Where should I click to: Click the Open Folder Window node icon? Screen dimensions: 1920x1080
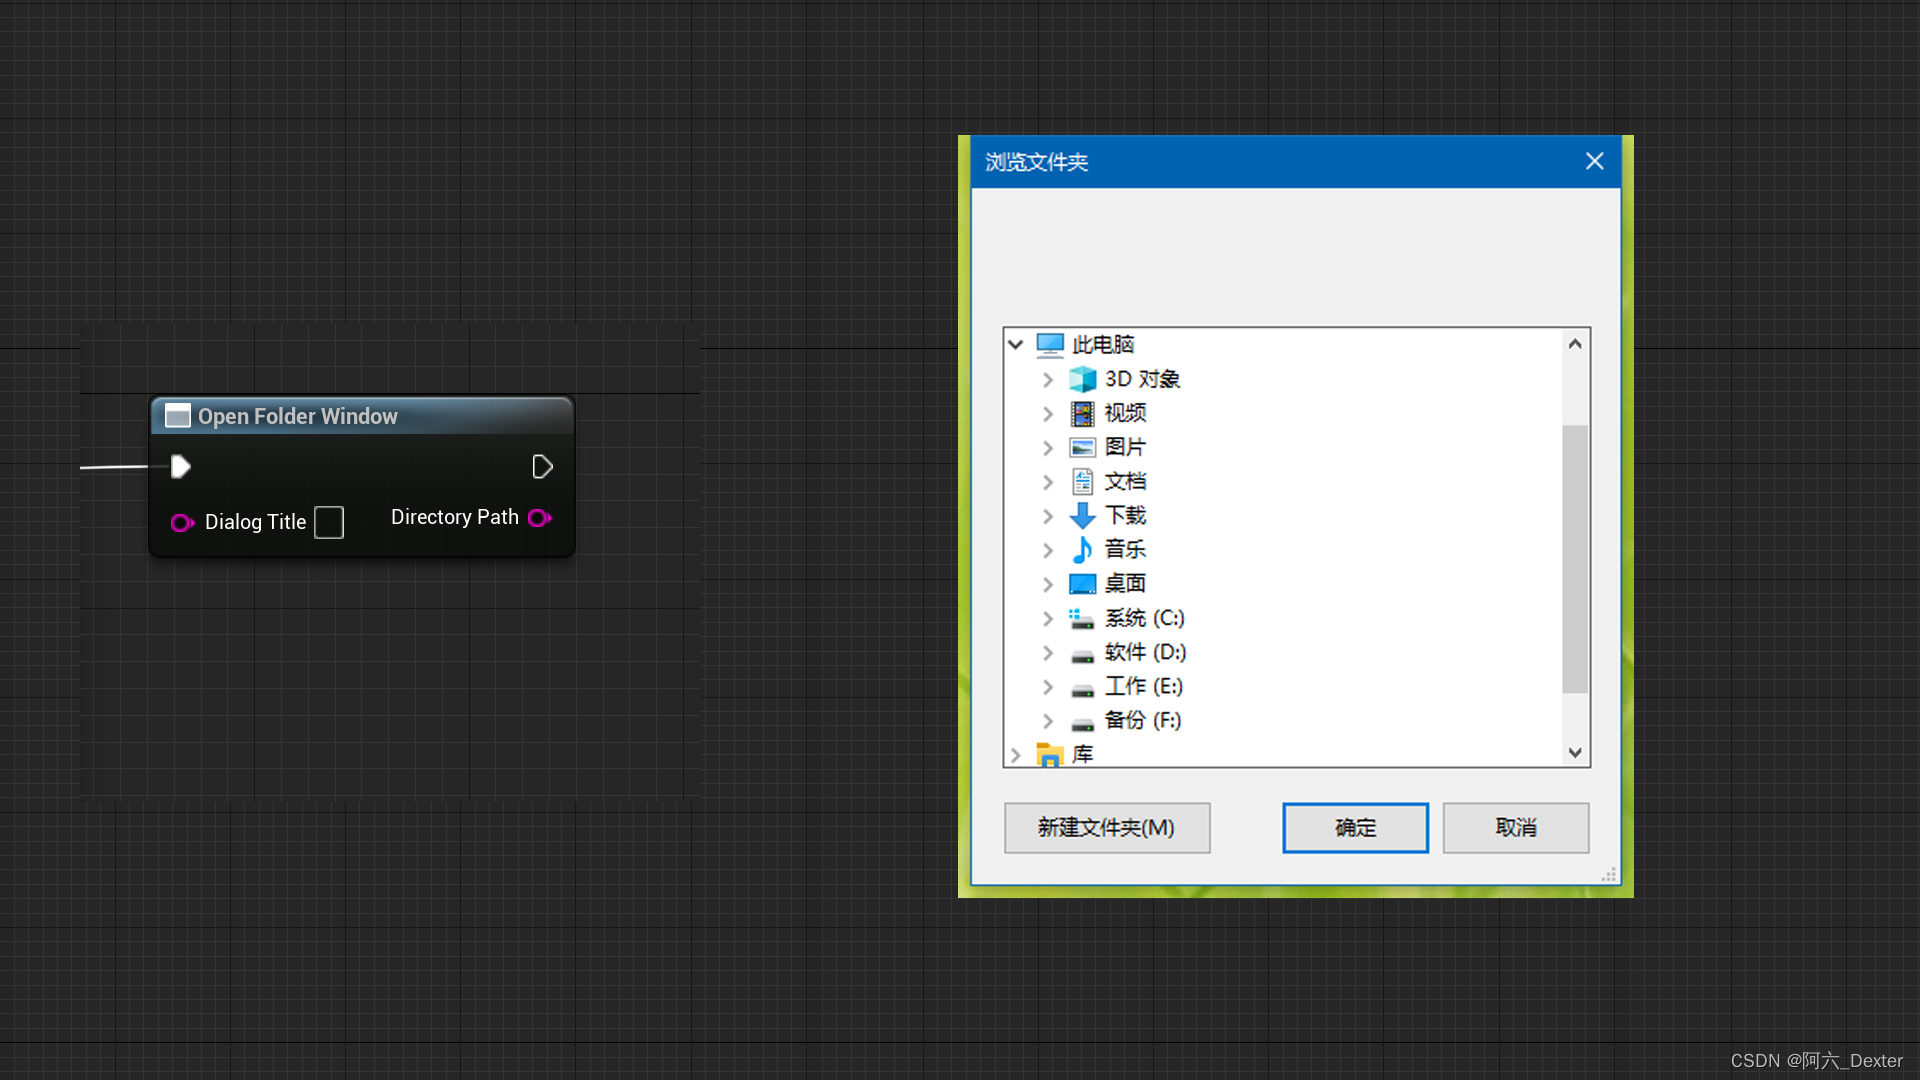[178, 416]
